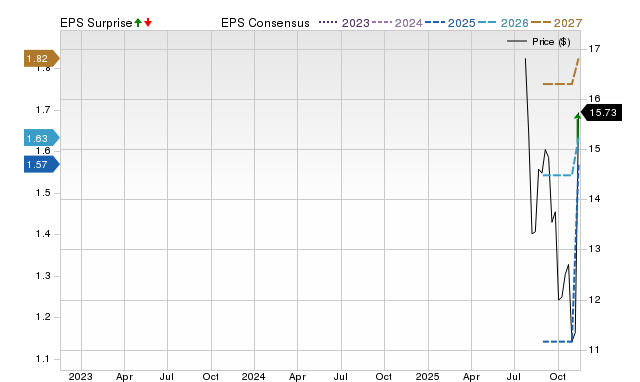This screenshot has height=382, width=640.
Task: Click the 1.1 left axis value
Action: click(x=42, y=359)
